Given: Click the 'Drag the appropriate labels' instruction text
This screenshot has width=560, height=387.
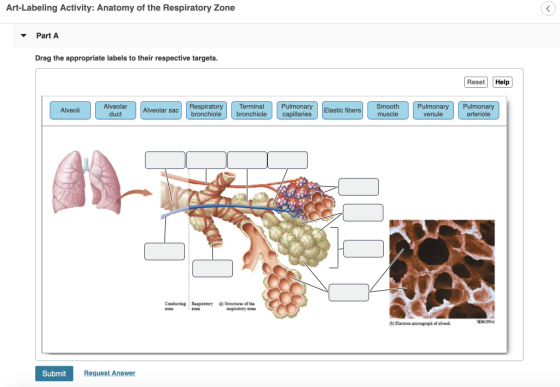Looking at the screenshot, I should point(126,58).
